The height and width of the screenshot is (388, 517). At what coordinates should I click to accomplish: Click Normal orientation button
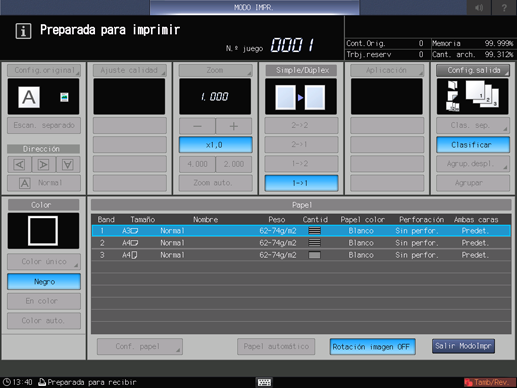[44, 183]
